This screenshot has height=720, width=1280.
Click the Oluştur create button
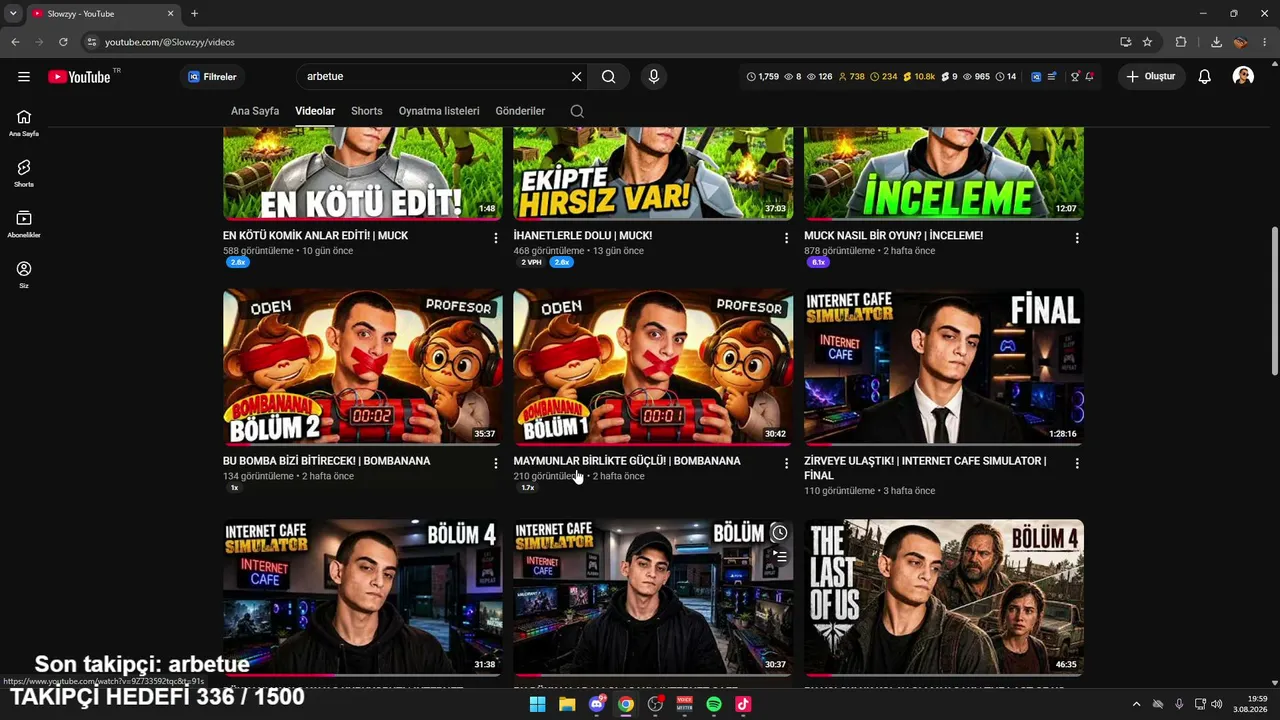click(1151, 77)
